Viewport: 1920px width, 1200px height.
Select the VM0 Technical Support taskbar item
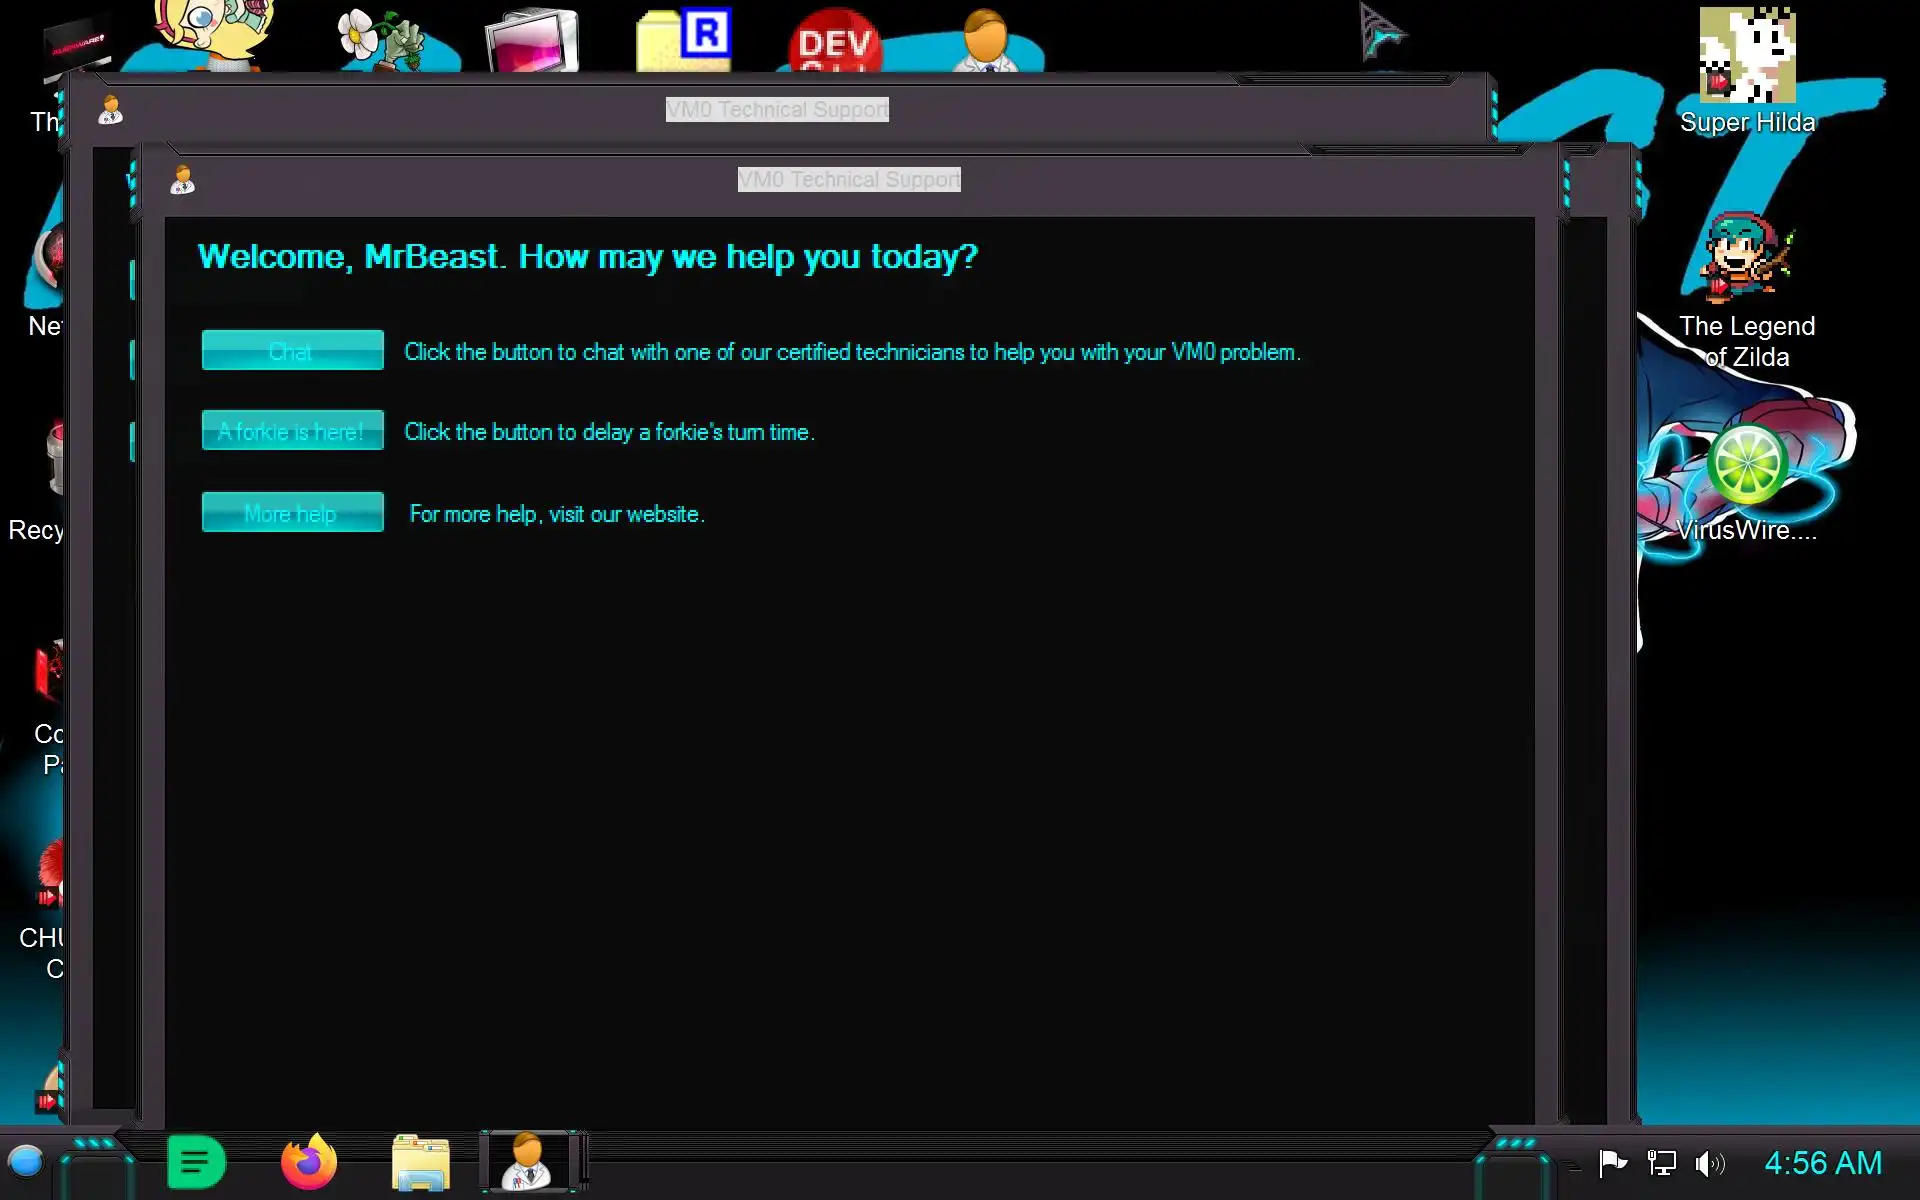click(x=527, y=1162)
